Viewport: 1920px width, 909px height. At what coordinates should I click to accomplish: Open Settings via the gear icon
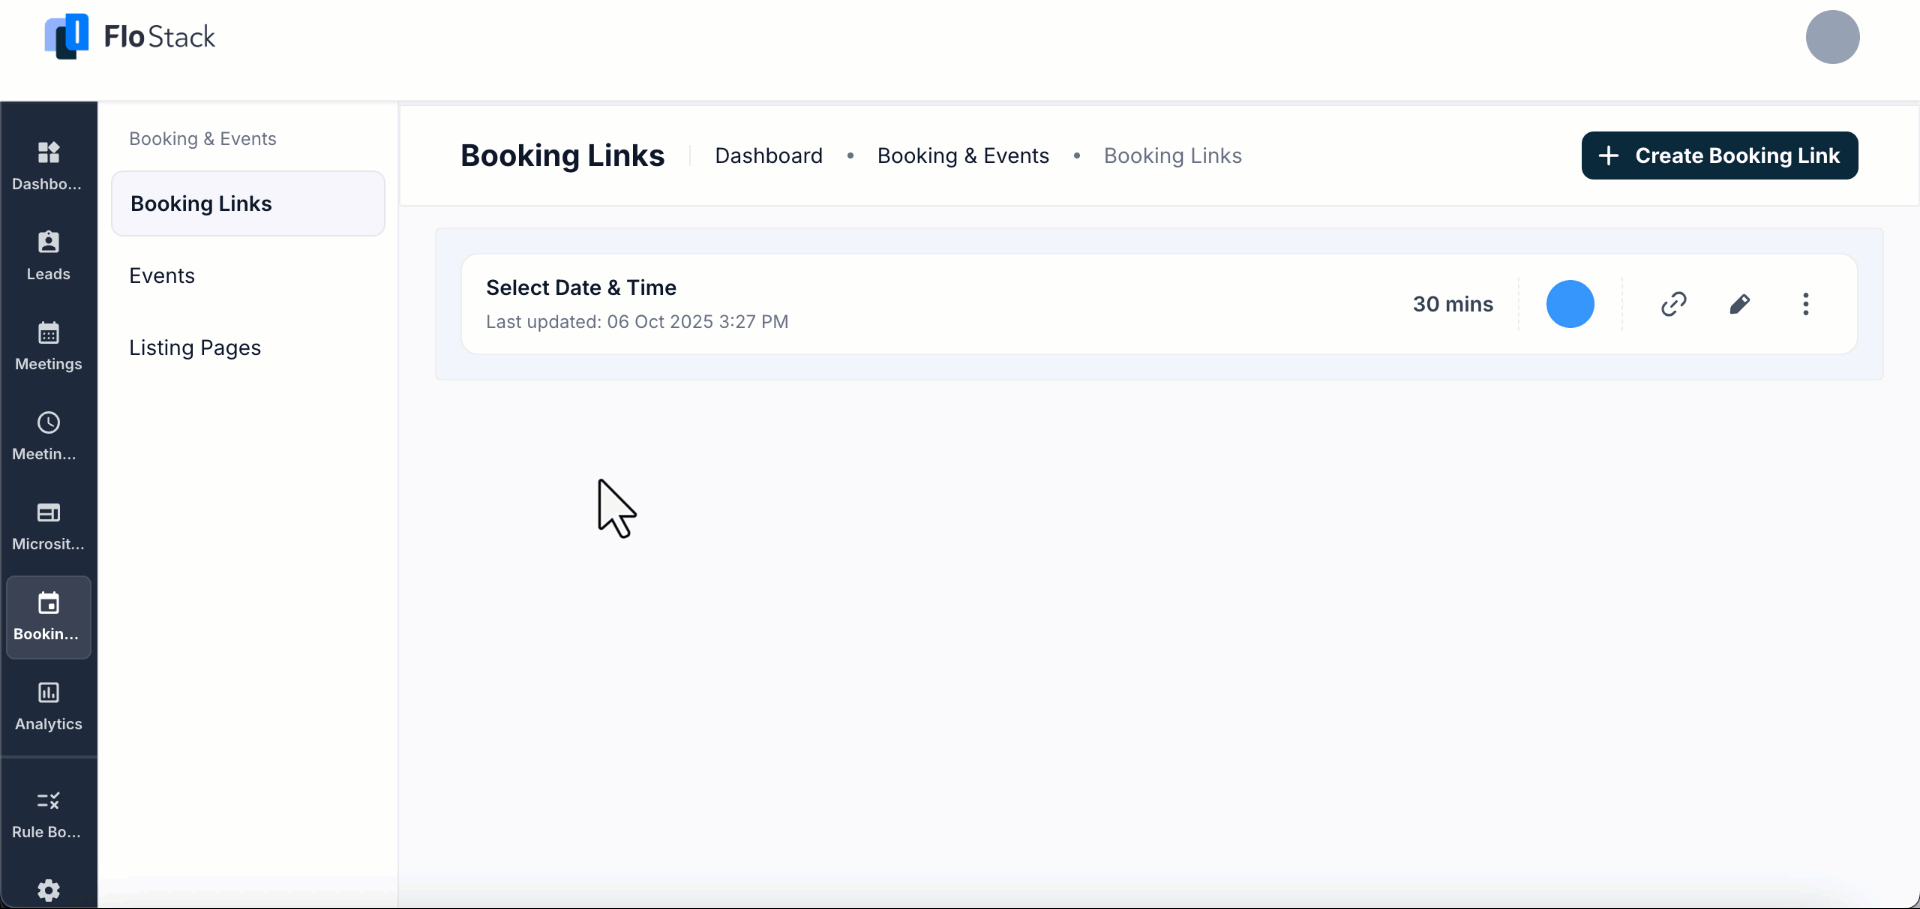[x=48, y=890]
